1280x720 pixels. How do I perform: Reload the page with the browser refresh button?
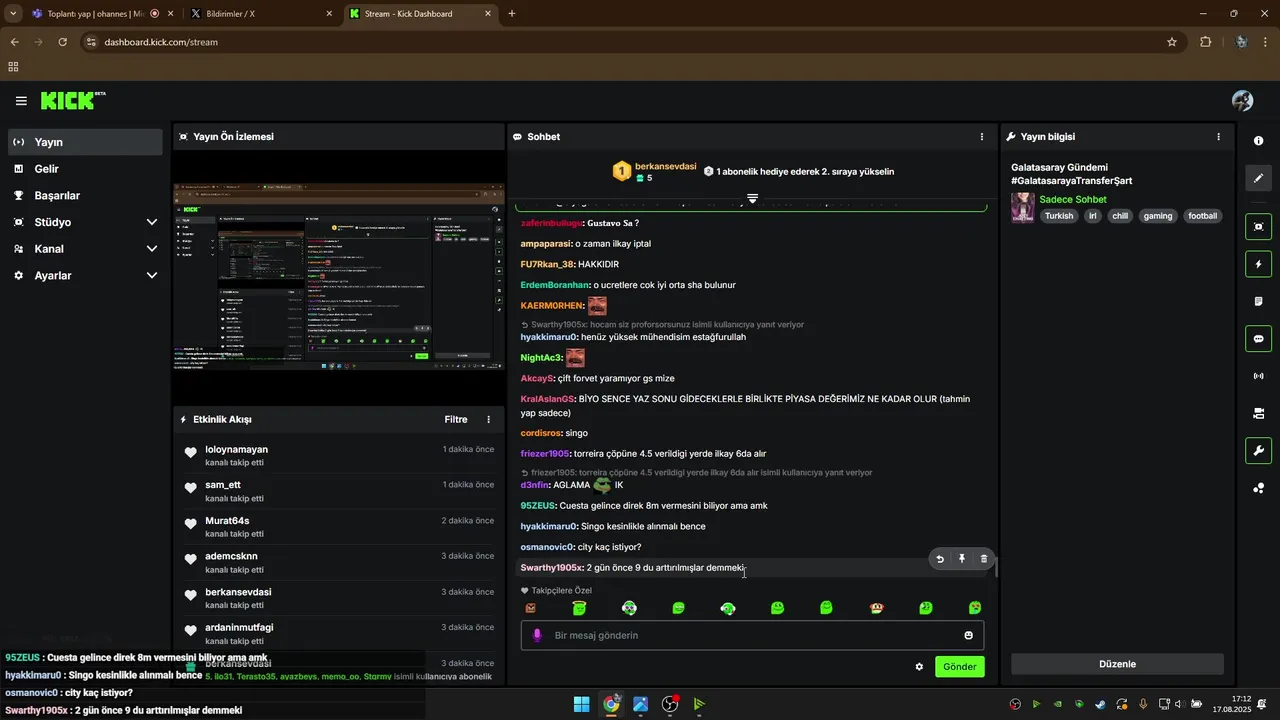[x=62, y=42]
